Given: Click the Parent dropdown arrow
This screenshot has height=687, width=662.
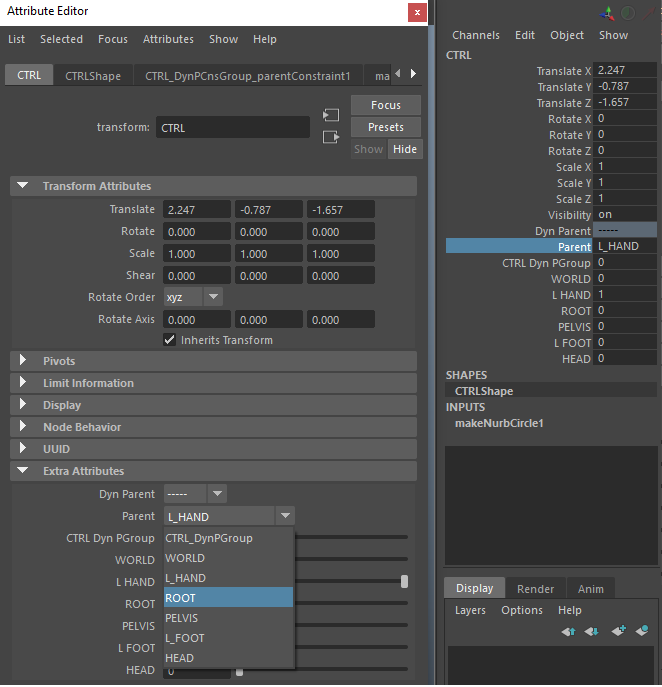Looking at the screenshot, I should 285,516.
